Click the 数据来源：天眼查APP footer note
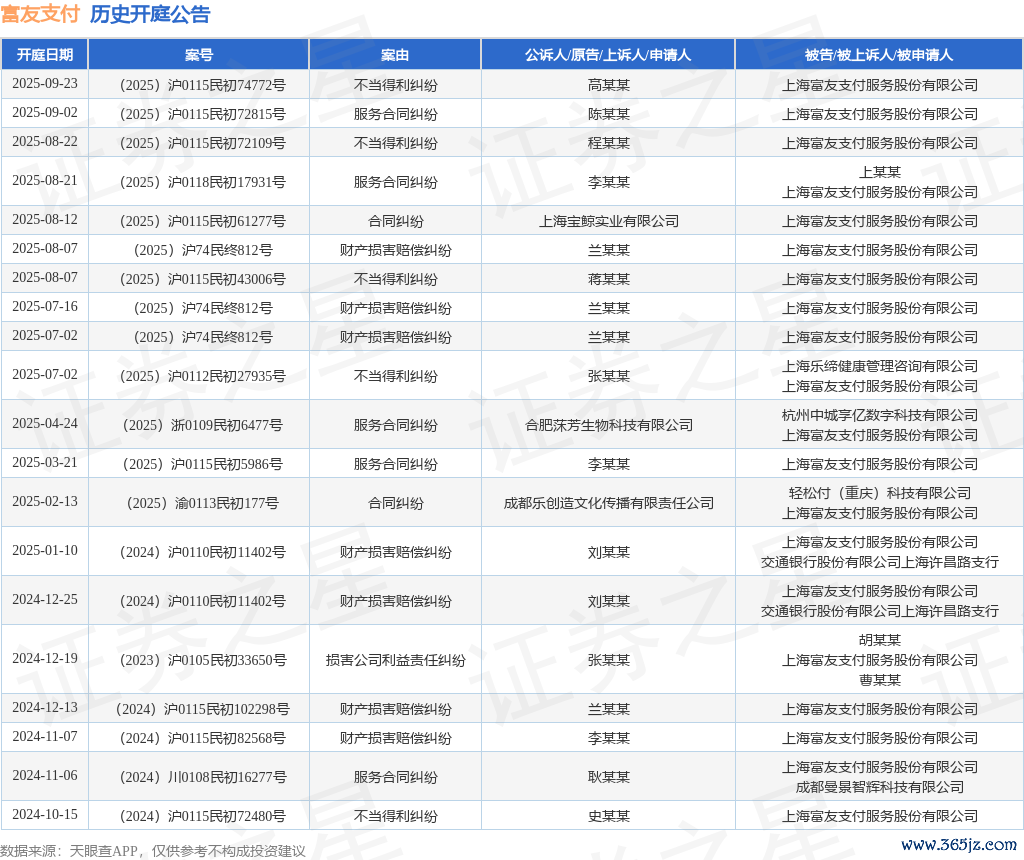Viewport: 1024px width, 860px height. click(x=153, y=851)
